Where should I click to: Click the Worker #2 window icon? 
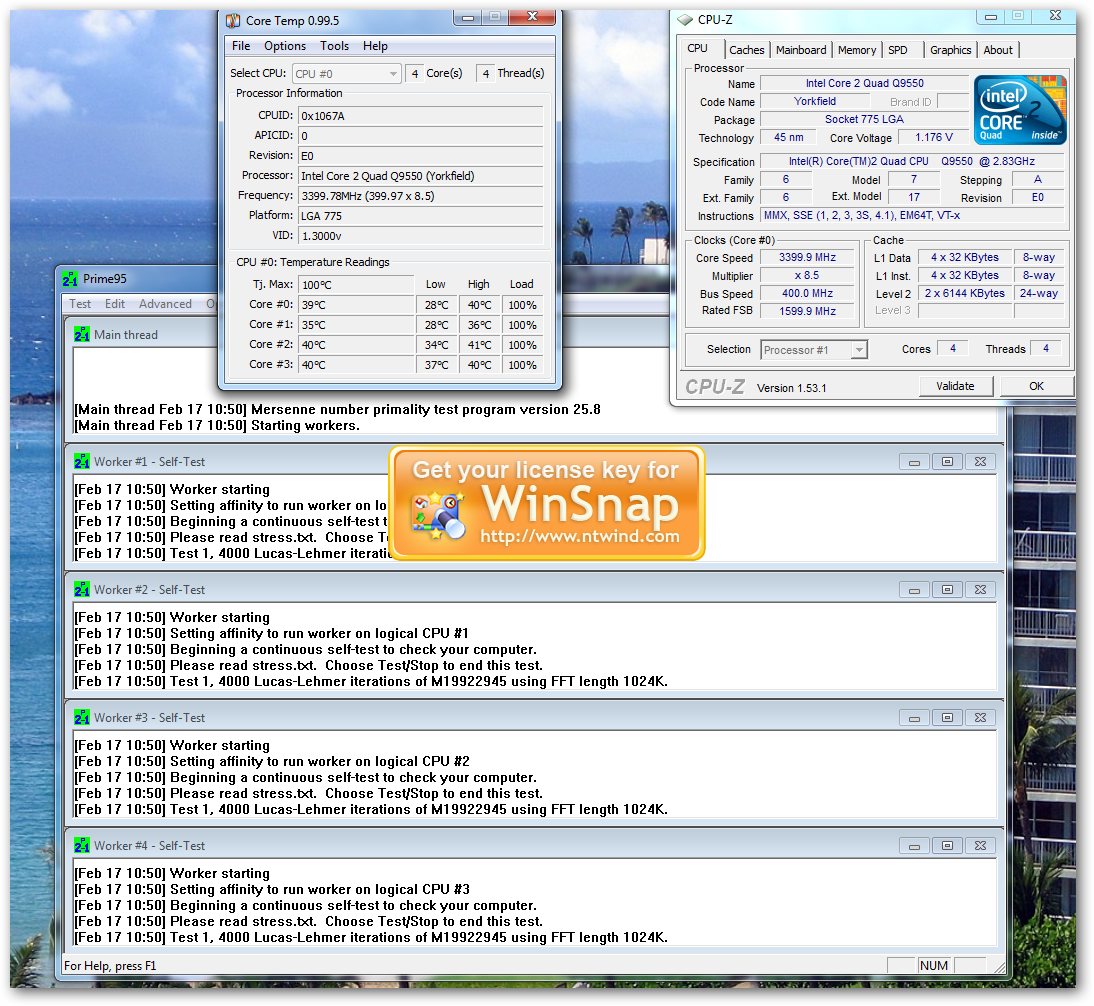tap(82, 590)
